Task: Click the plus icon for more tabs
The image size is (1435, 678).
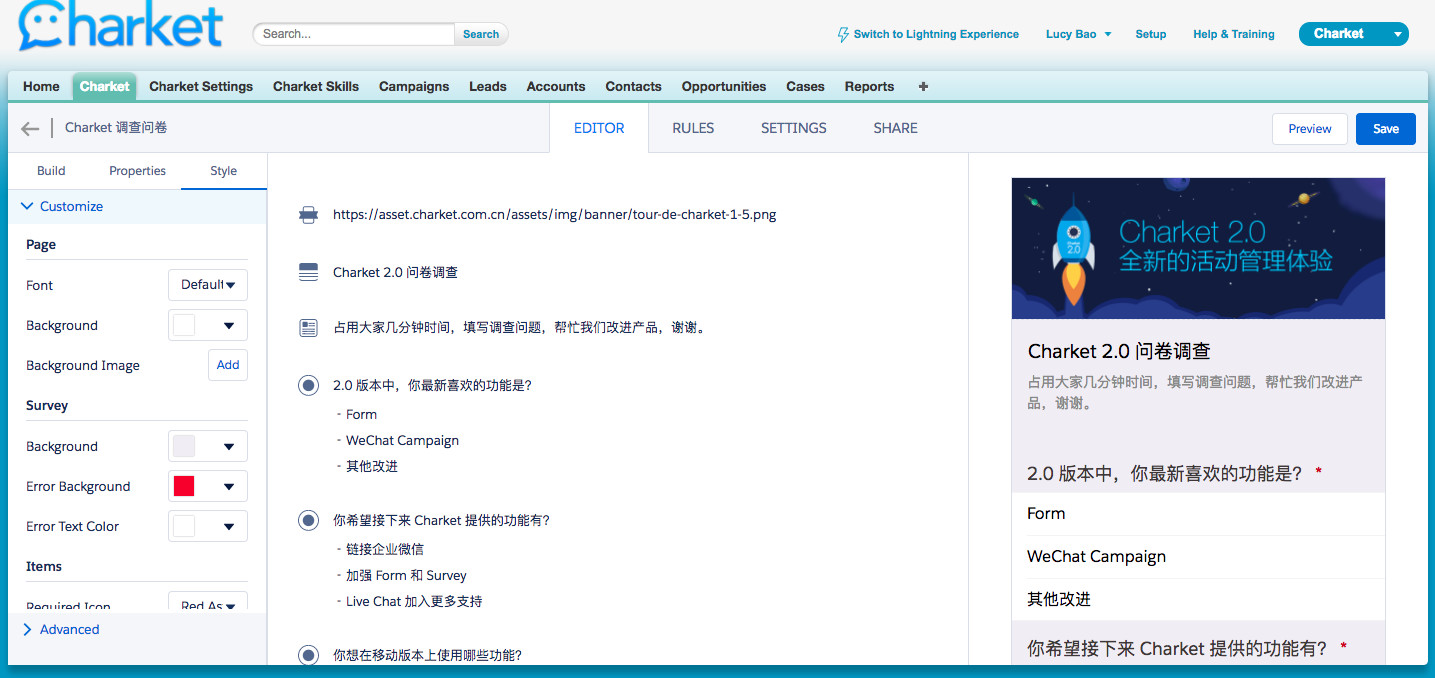Action: click(923, 87)
